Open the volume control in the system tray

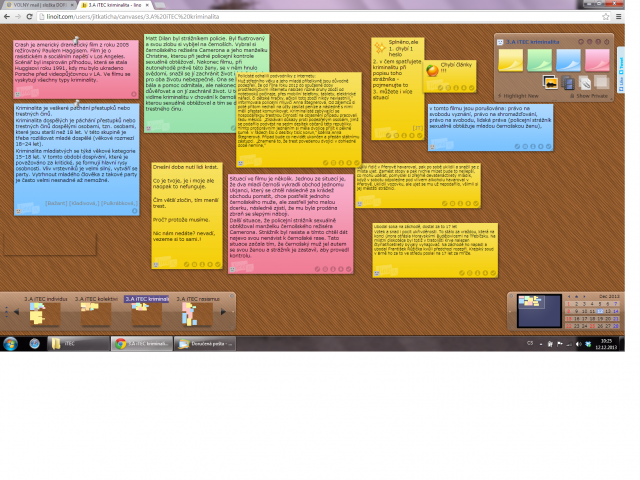[x=578, y=344]
